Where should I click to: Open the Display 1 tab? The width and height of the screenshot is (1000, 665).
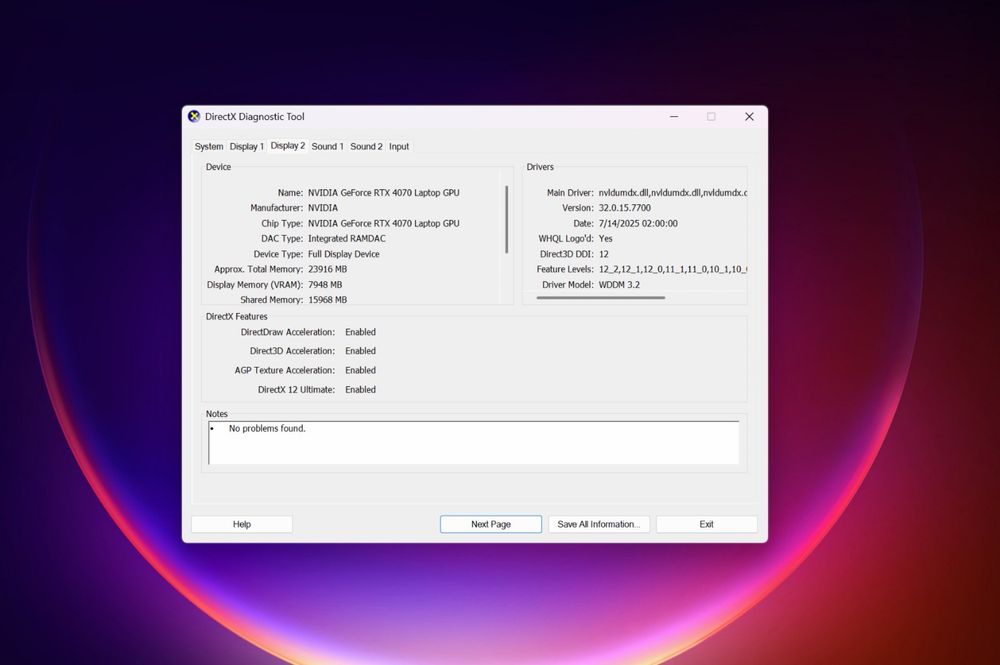(246, 146)
